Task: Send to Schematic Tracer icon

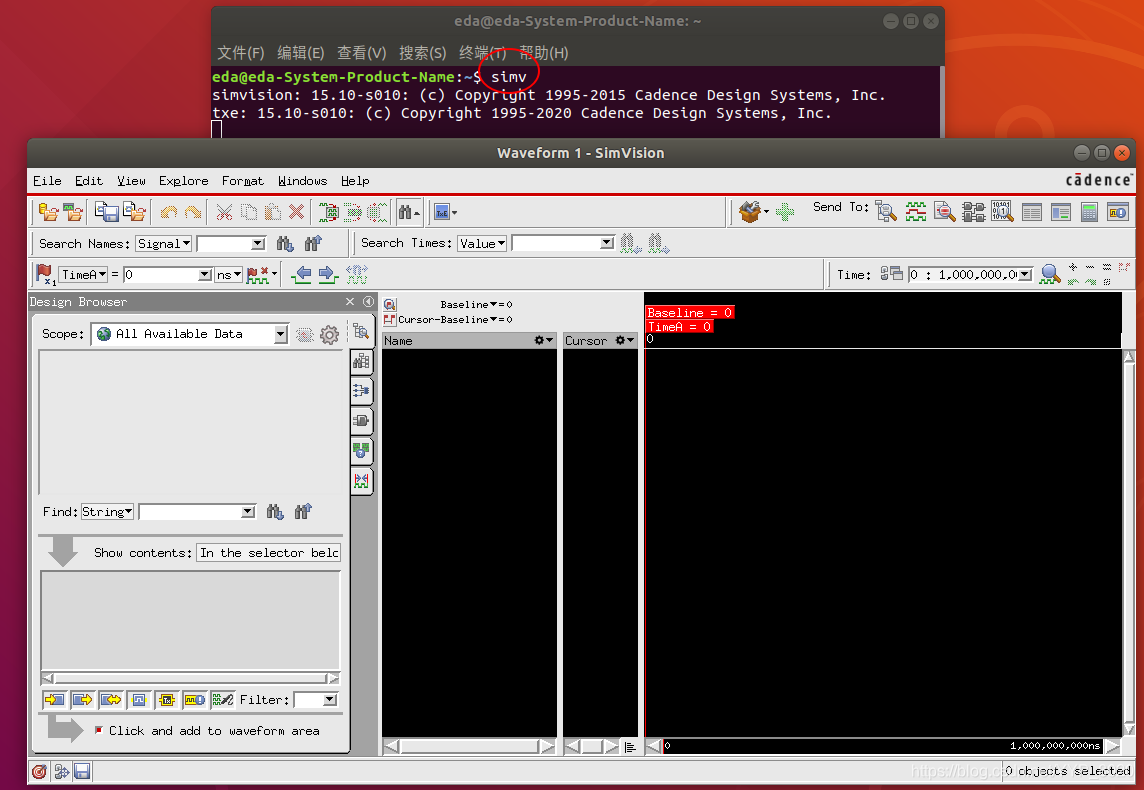Action: 973,212
